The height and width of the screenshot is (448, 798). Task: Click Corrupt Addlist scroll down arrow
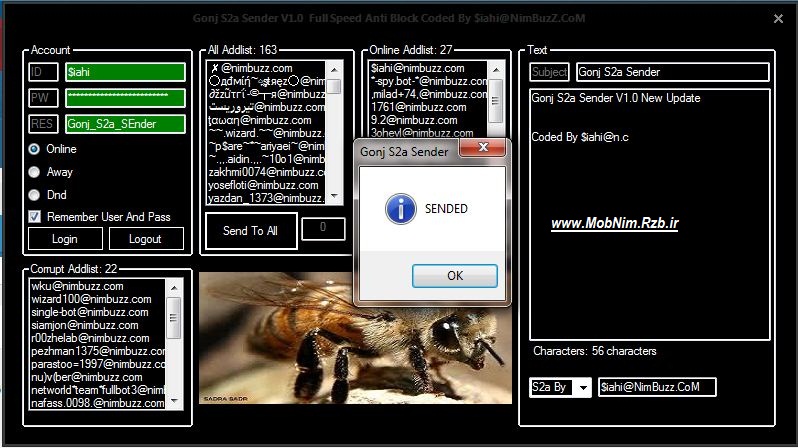[174, 401]
